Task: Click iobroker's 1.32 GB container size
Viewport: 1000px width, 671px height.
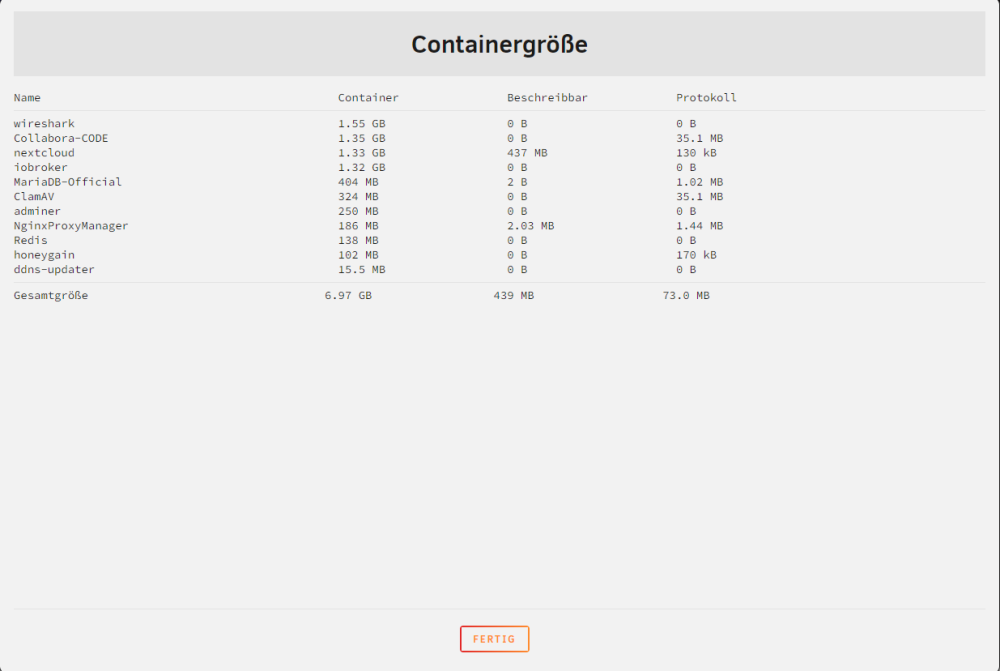Action: (362, 168)
